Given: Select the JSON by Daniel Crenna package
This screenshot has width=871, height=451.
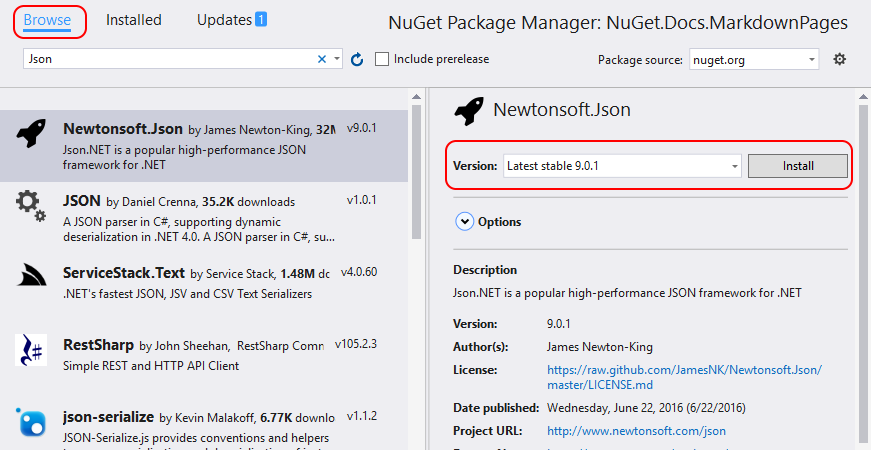Looking at the screenshot, I should [x=204, y=218].
